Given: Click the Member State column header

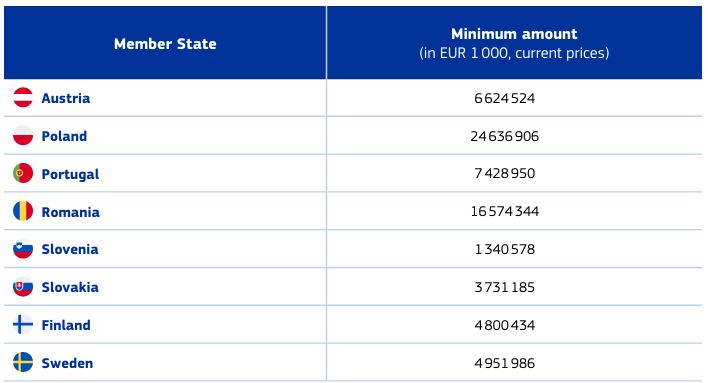Looking at the screenshot, I should click(x=165, y=44).
